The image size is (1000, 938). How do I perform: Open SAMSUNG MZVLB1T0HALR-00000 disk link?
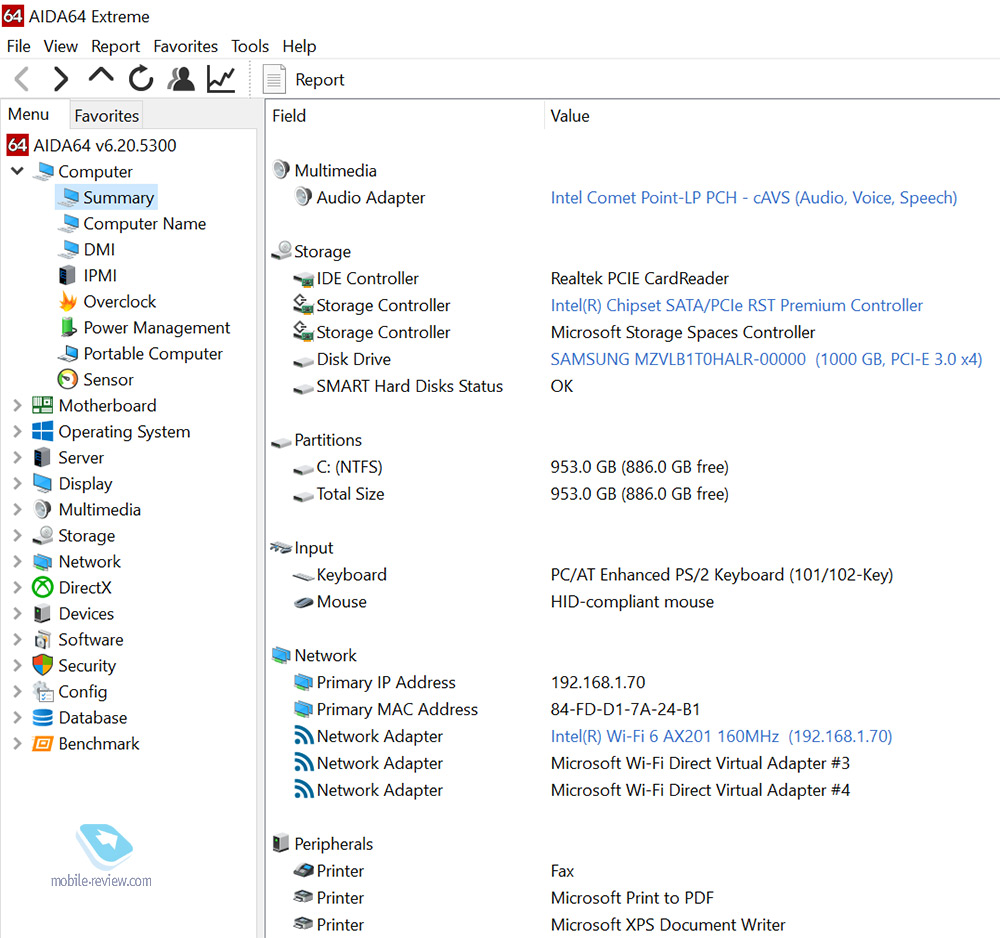(x=767, y=360)
